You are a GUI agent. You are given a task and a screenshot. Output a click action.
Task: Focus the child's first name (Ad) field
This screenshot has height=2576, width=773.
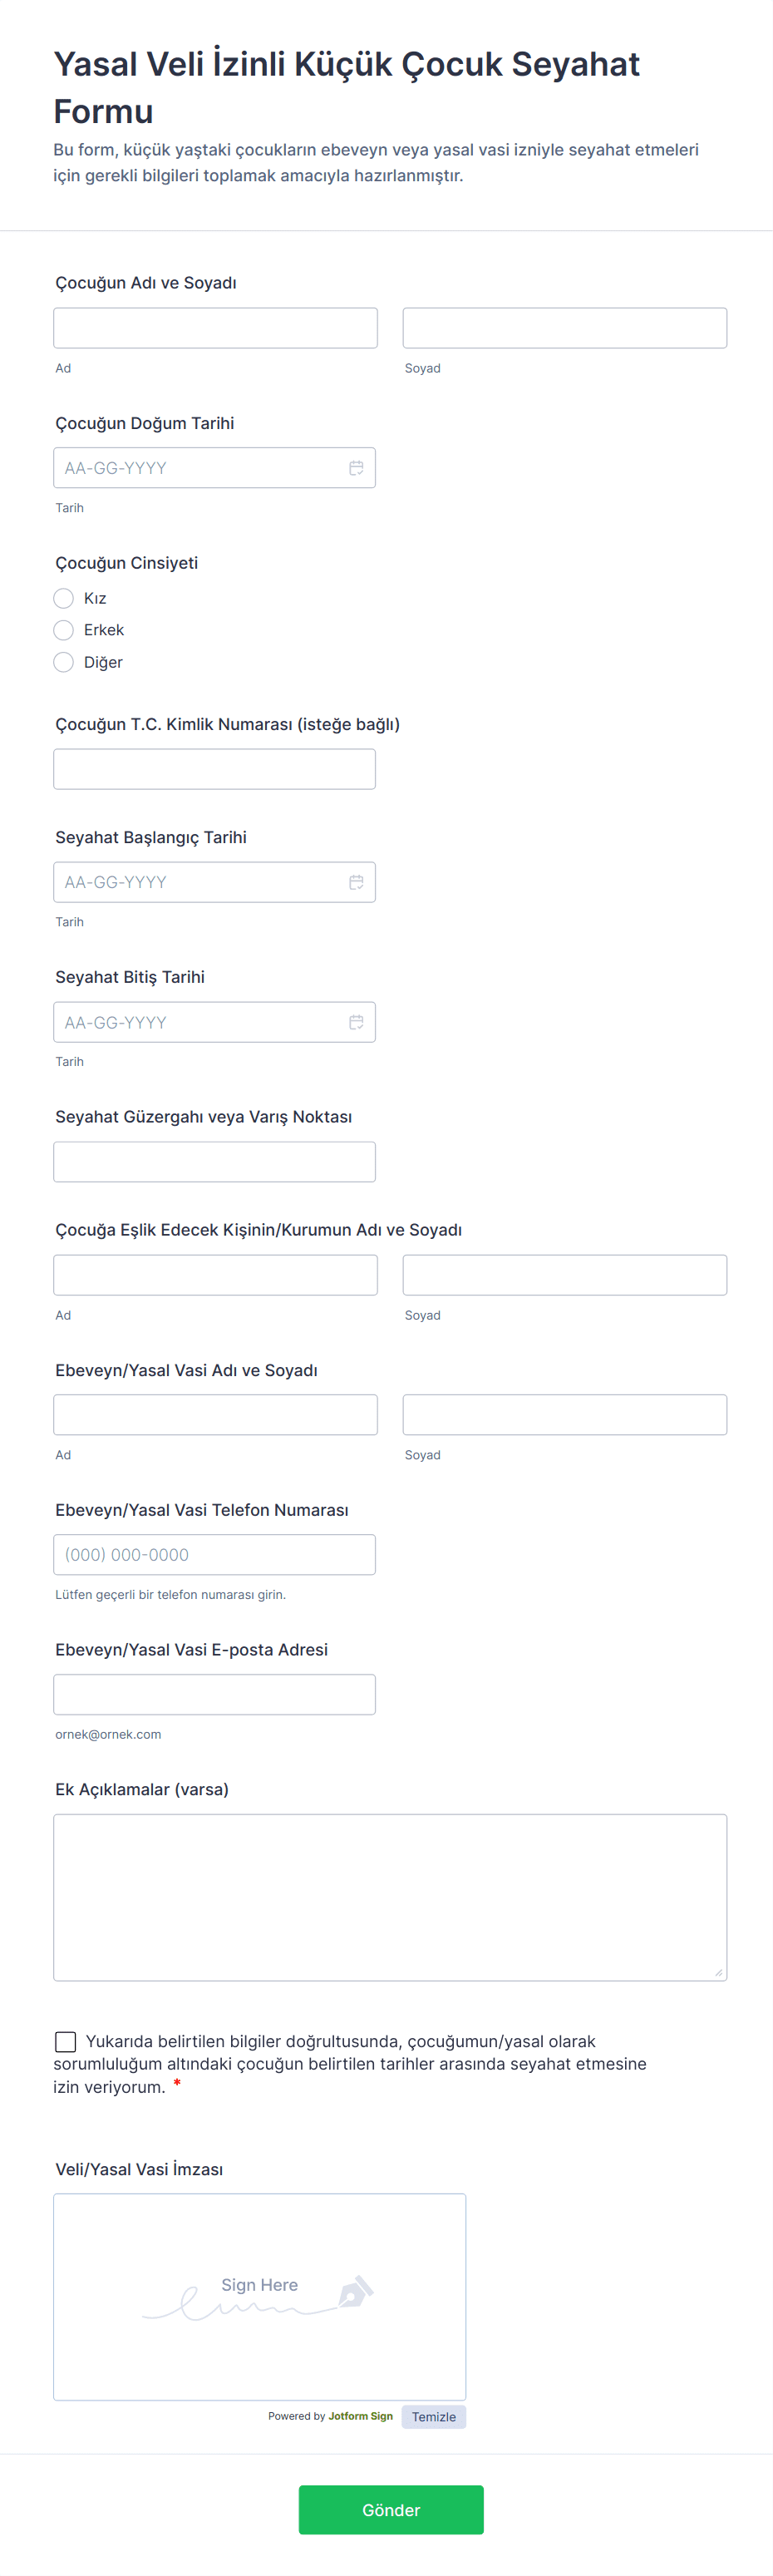pyautogui.click(x=215, y=328)
